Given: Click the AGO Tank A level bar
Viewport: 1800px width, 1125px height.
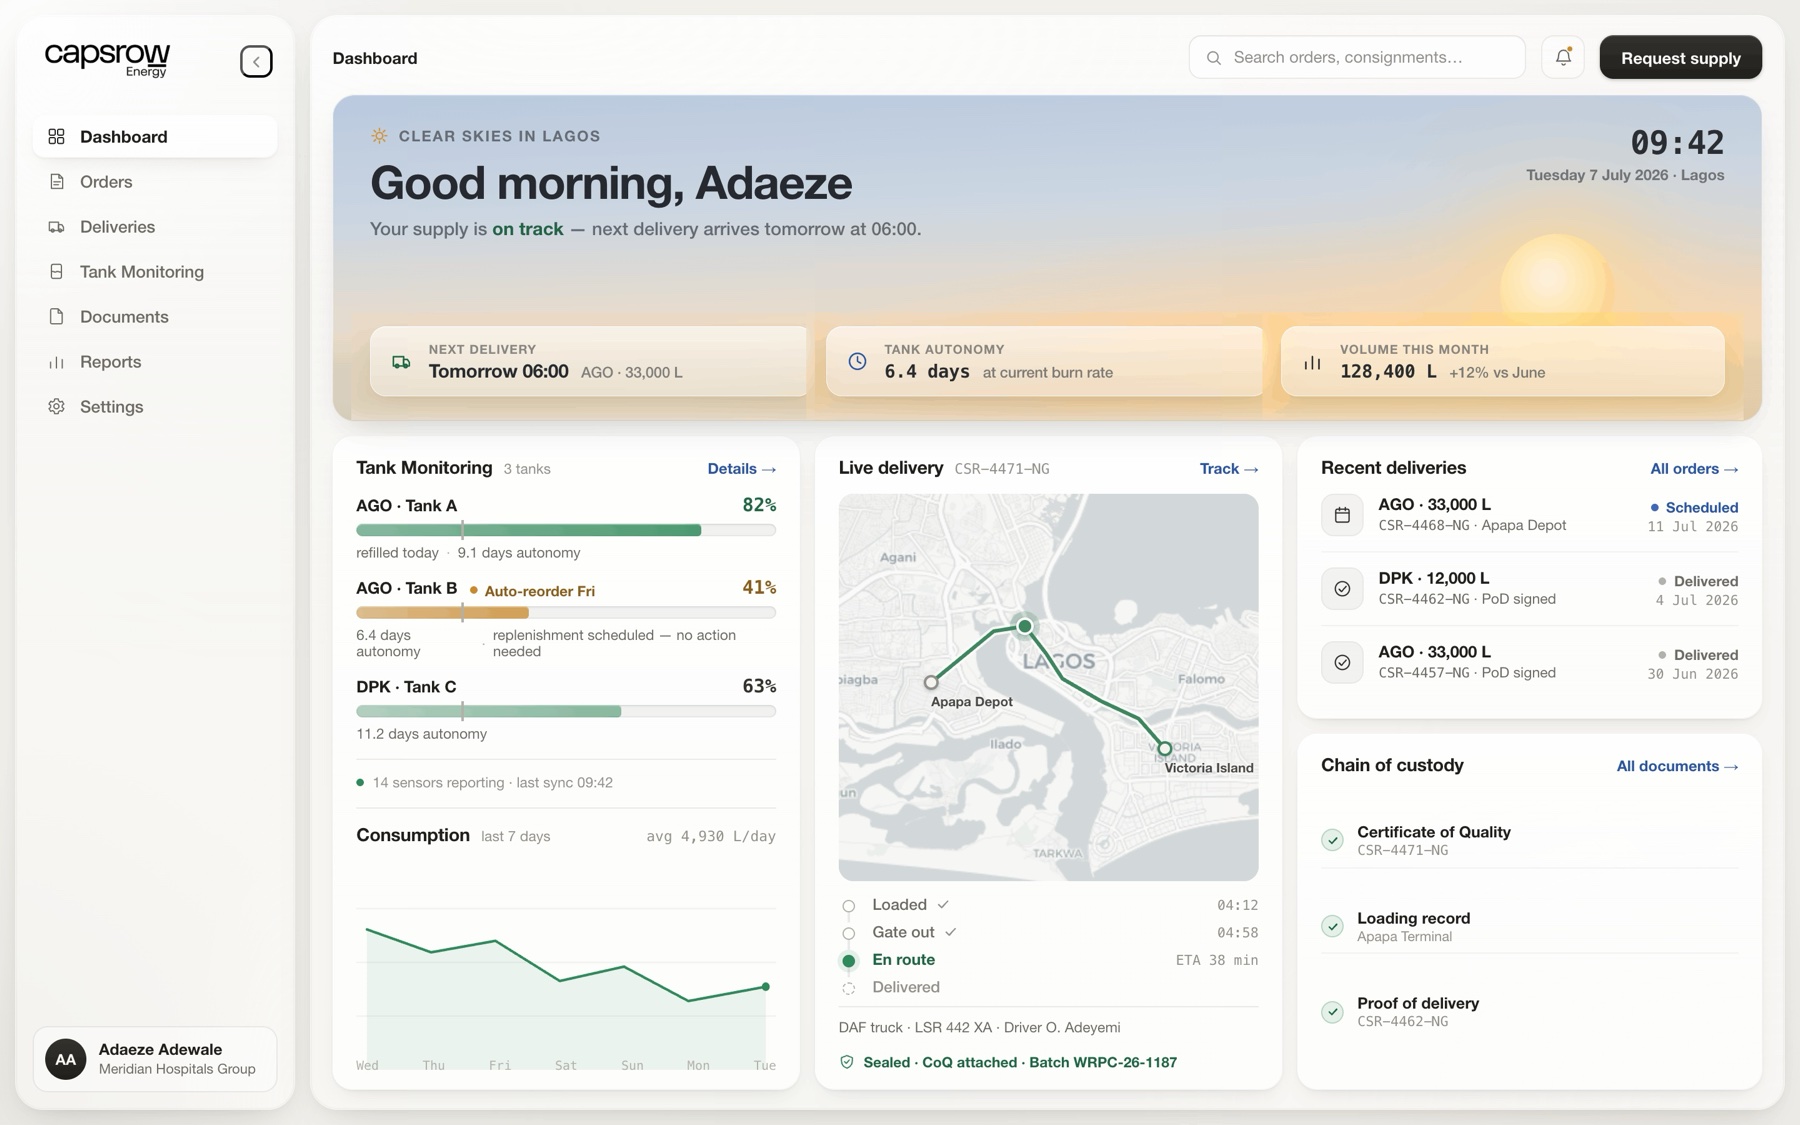Looking at the screenshot, I should click(x=566, y=530).
